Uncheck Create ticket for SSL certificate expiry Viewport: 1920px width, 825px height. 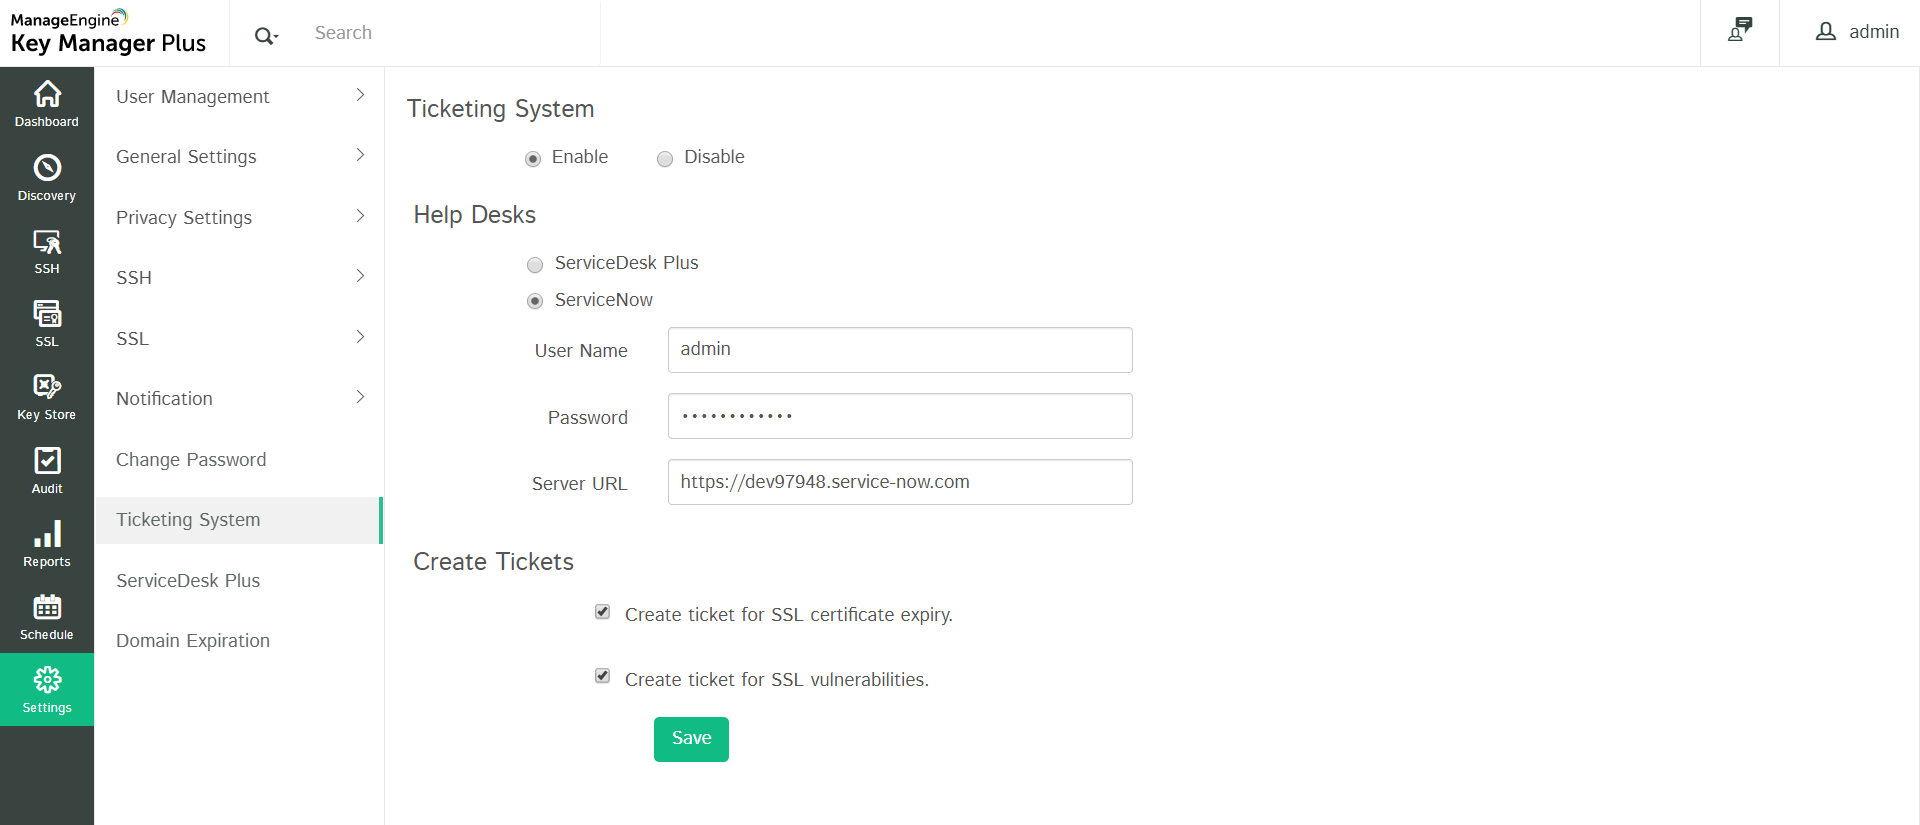click(x=602, y=611)
